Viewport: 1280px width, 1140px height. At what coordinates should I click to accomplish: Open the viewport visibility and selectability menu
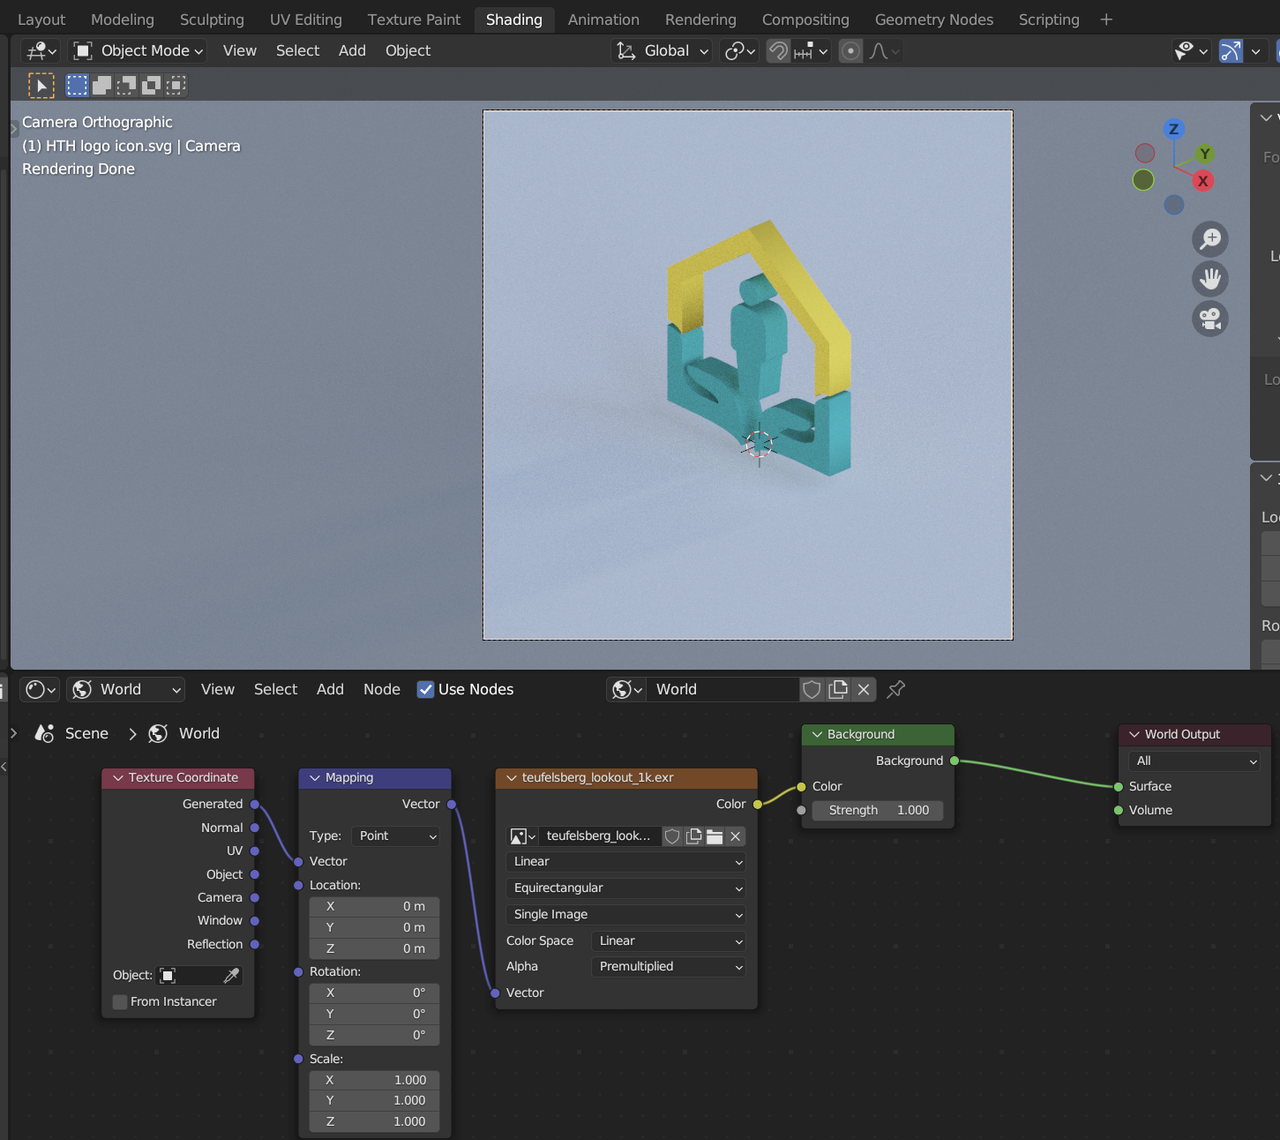[1191, 50]
